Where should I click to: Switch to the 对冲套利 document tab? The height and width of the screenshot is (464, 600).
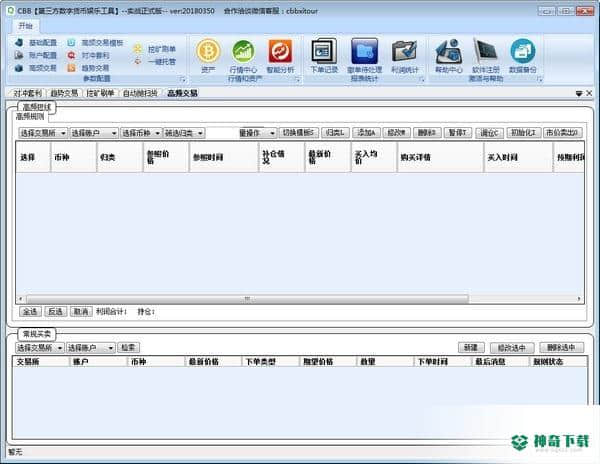tap(28, 93)
